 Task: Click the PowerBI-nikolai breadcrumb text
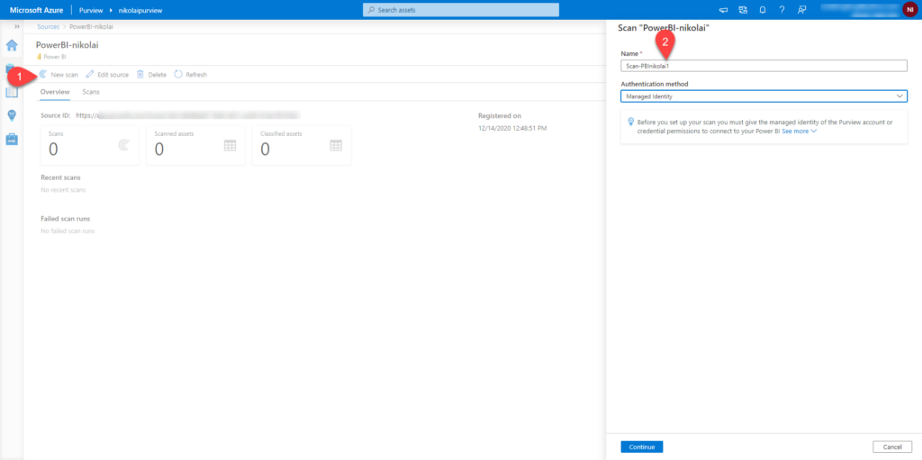pyautogui.click(x=91, y=27)
